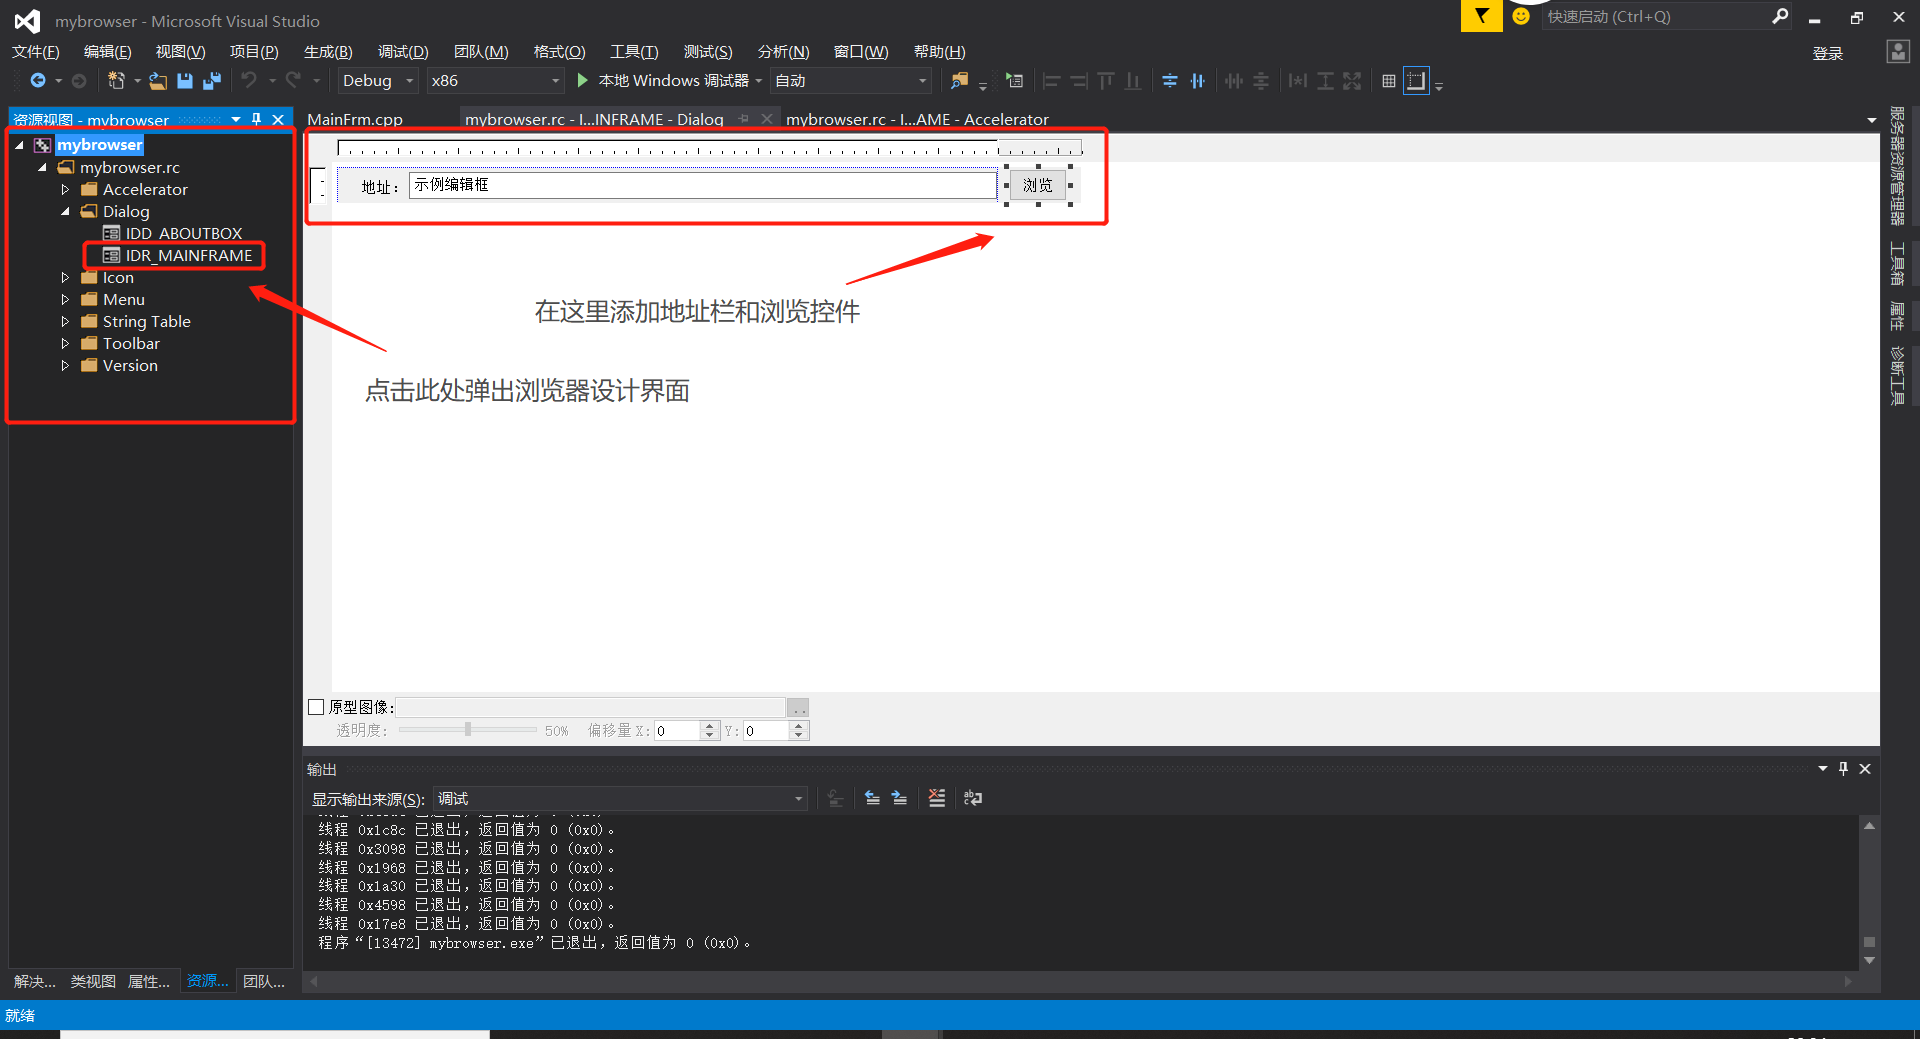
Task: Expand the Version folder node
Action: (x=65, y=365)
